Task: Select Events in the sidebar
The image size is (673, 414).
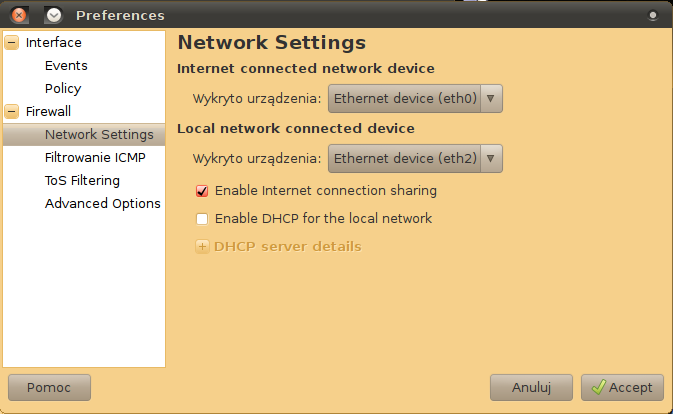Action: 66,66
